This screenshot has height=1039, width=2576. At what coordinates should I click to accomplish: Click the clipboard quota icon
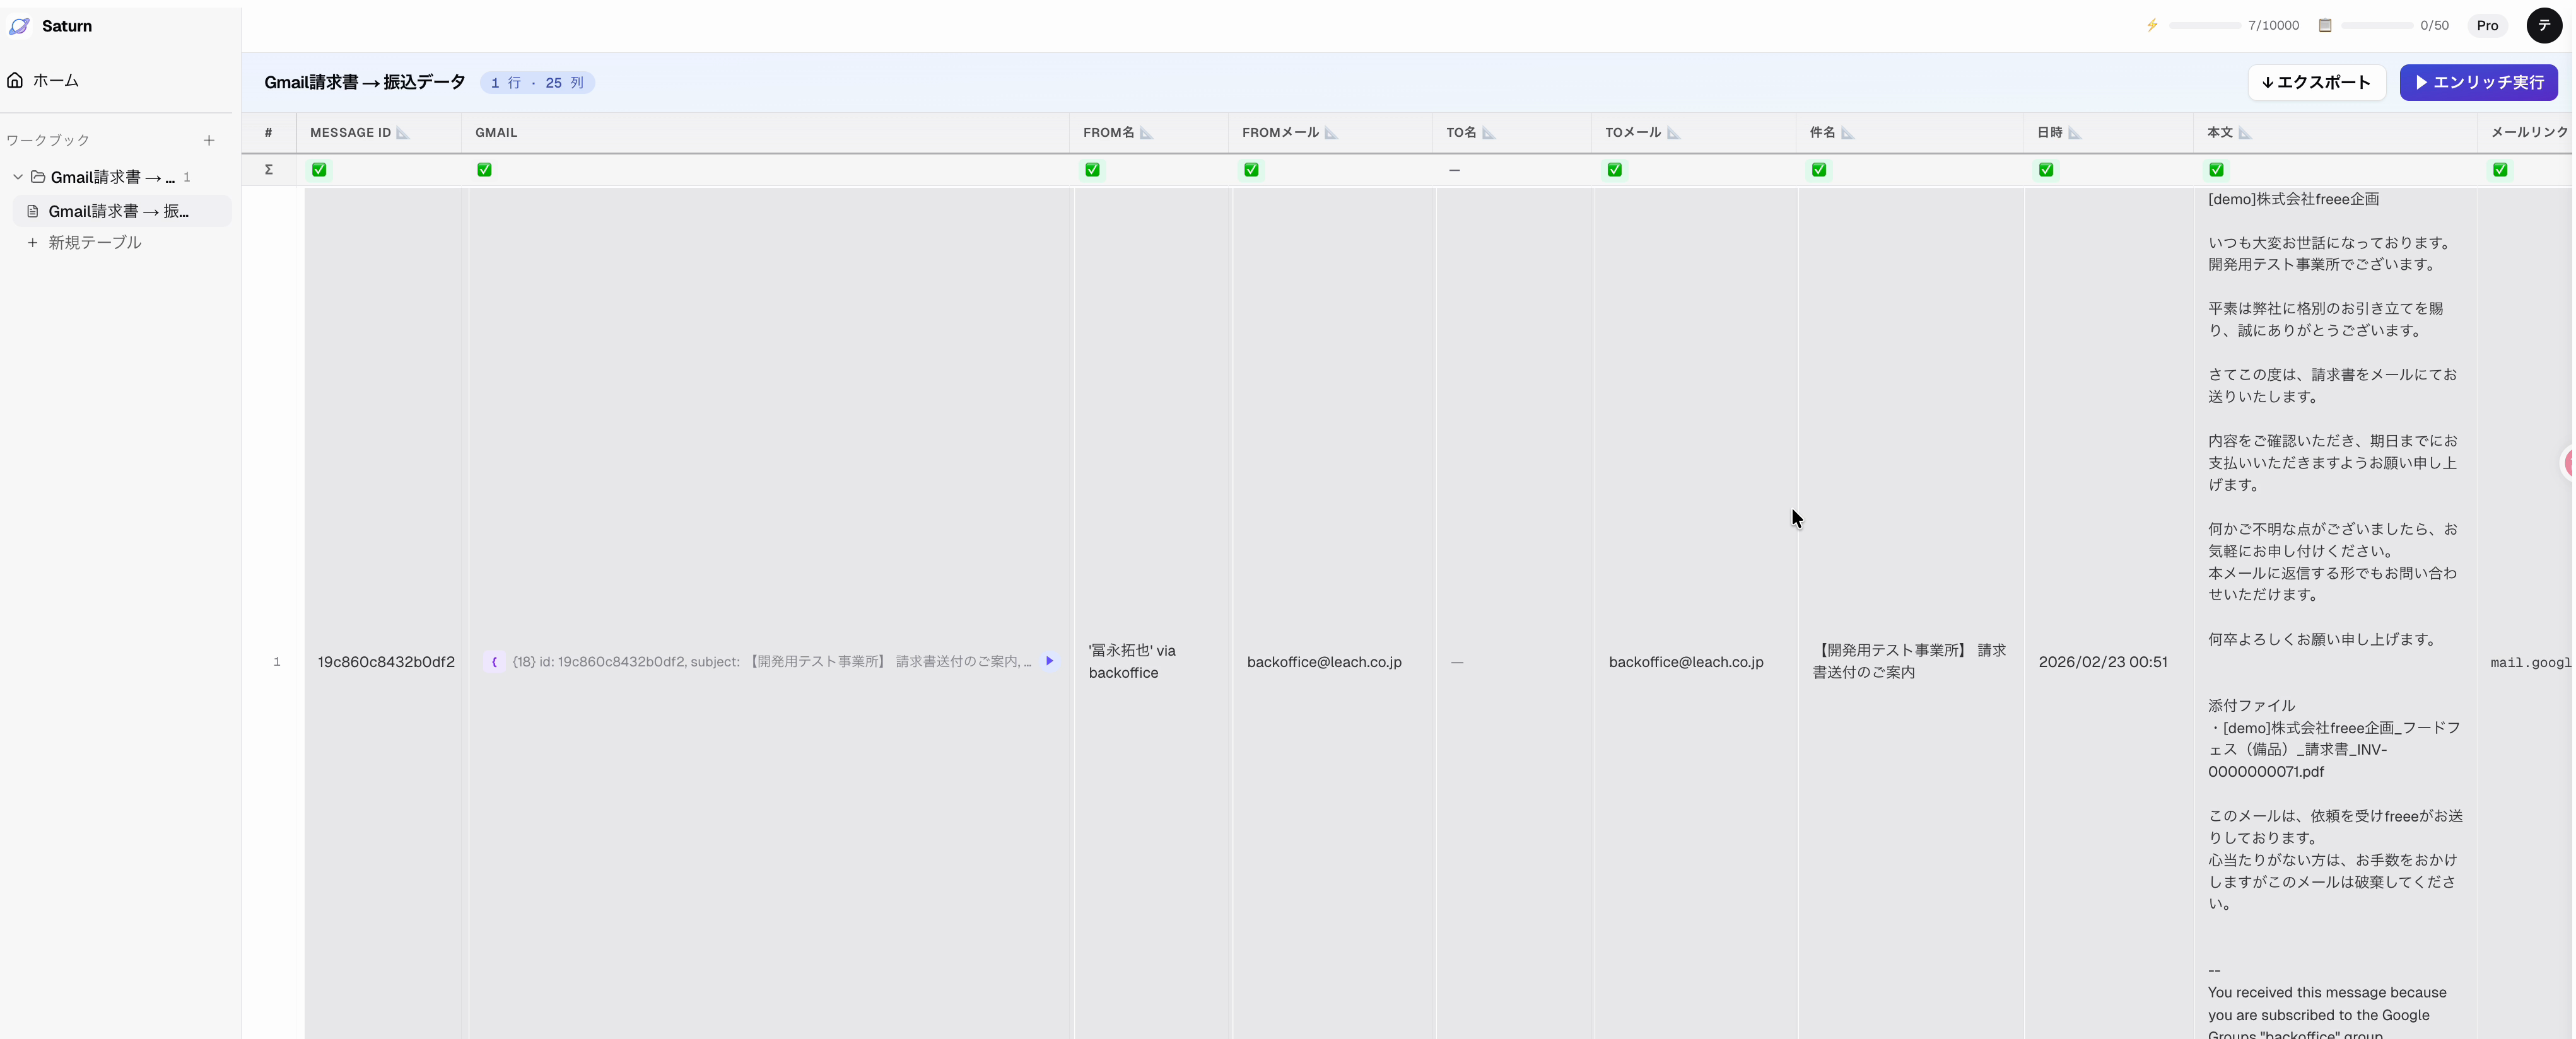point(2325,25)
